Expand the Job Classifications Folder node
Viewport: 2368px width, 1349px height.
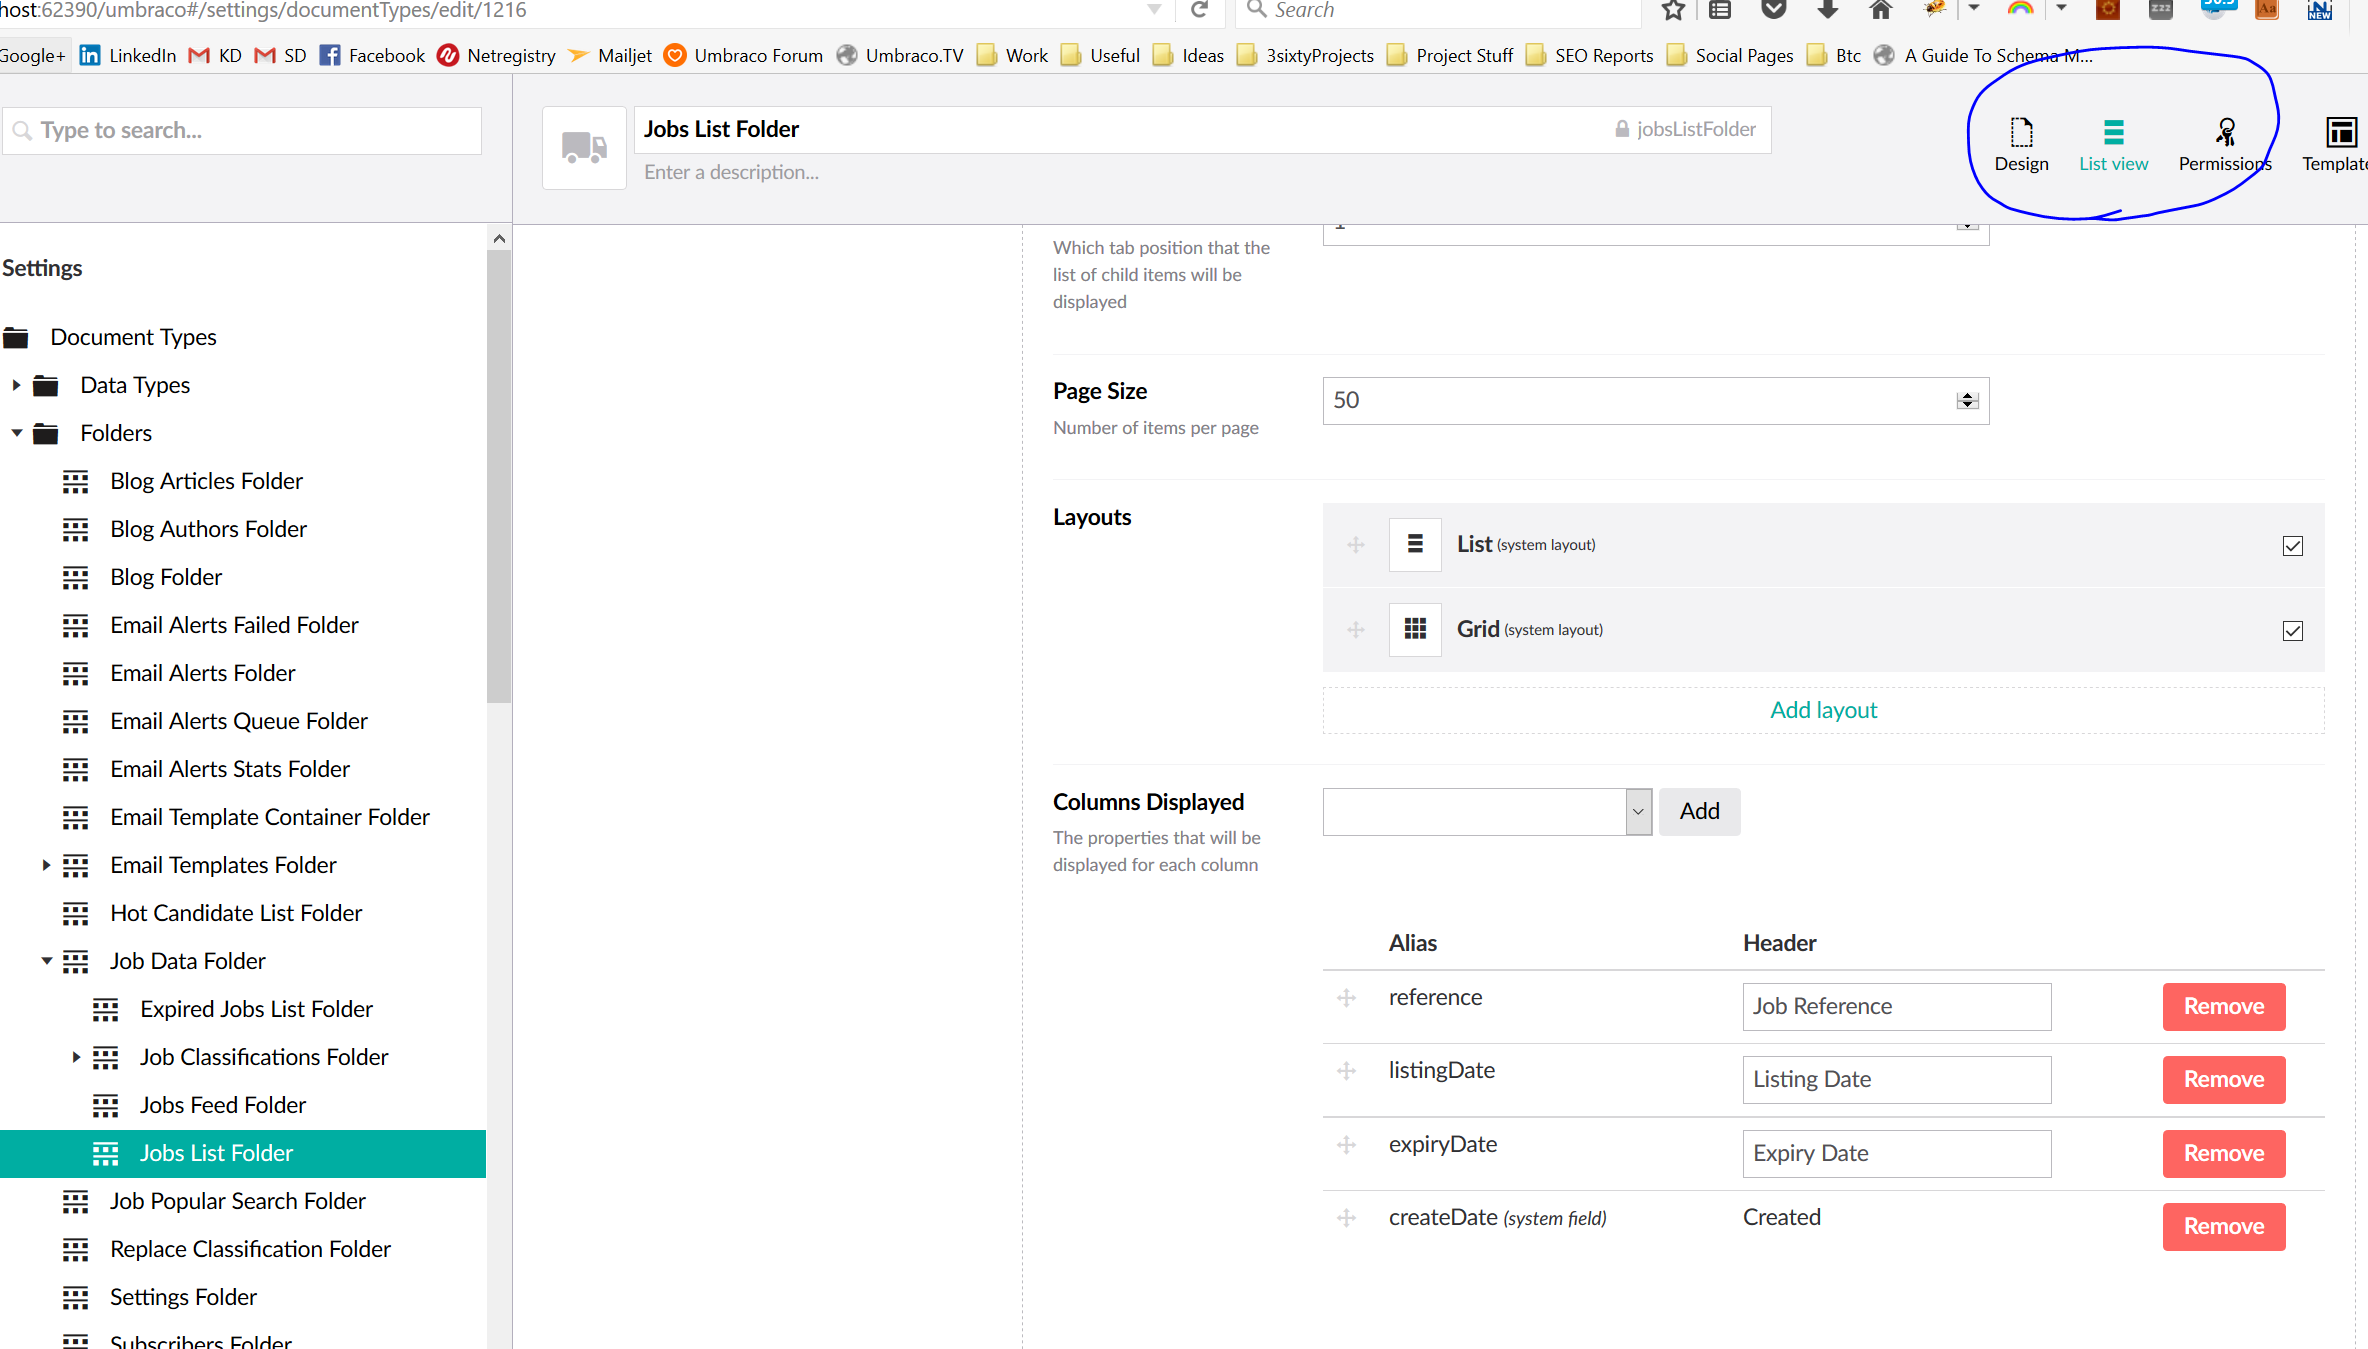coord(76,1057)
